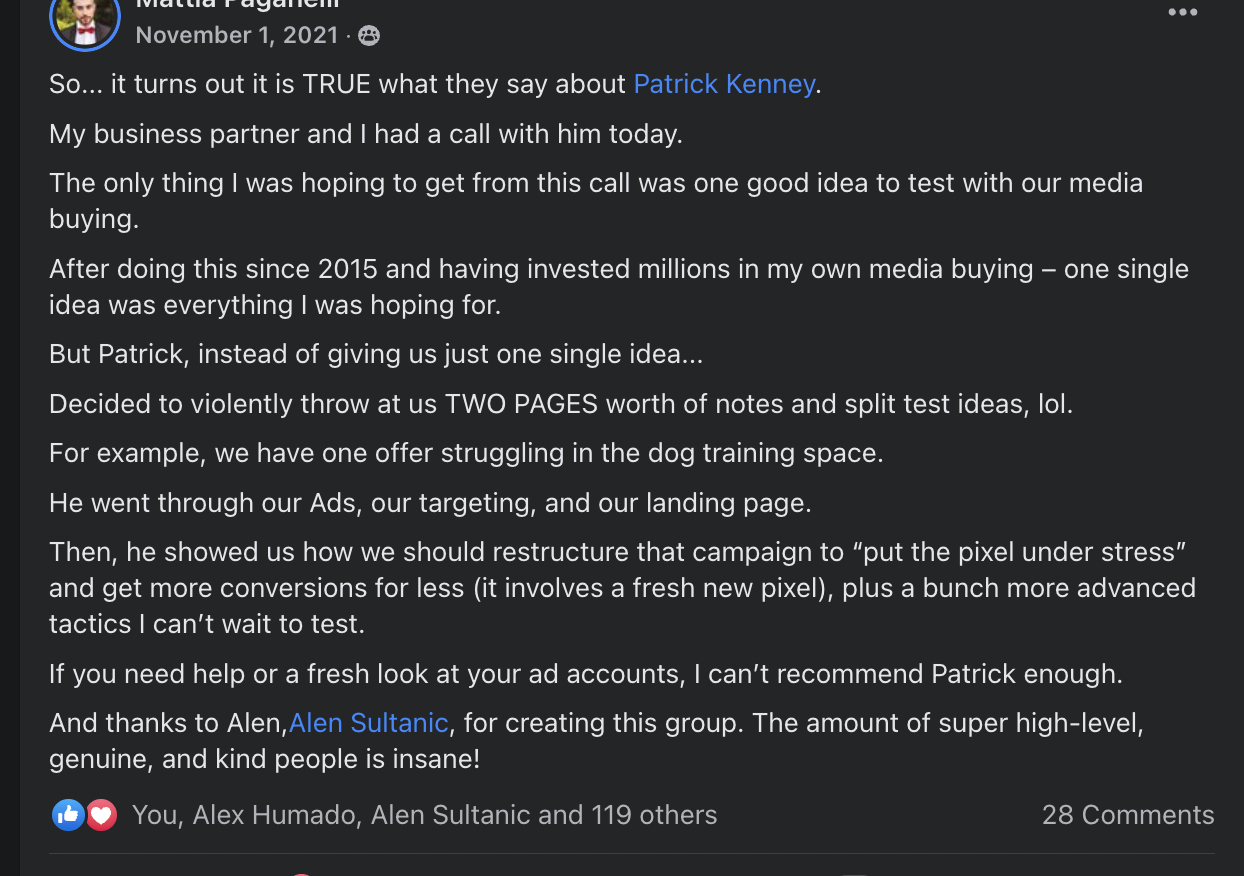Click the group audience icon beside the date
Screen dimensions: 1244x876
[x=369, y=36]
